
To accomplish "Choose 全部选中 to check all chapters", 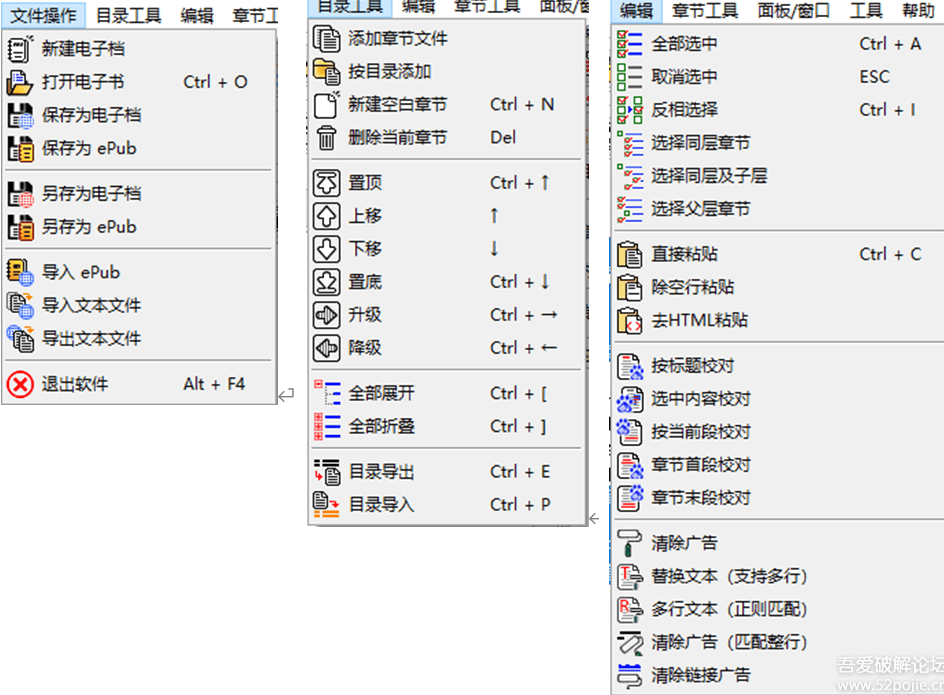I will [684, 44].
